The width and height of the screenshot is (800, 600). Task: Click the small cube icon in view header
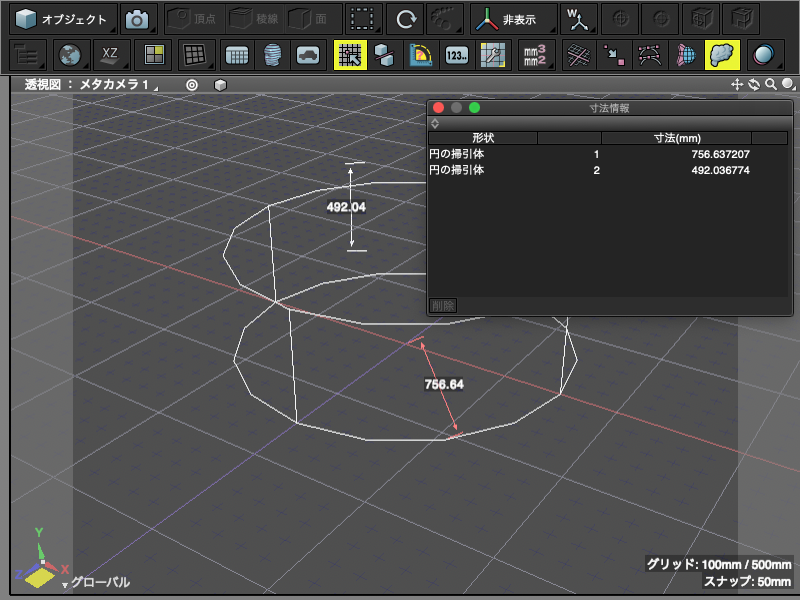(x=220, y=85)
